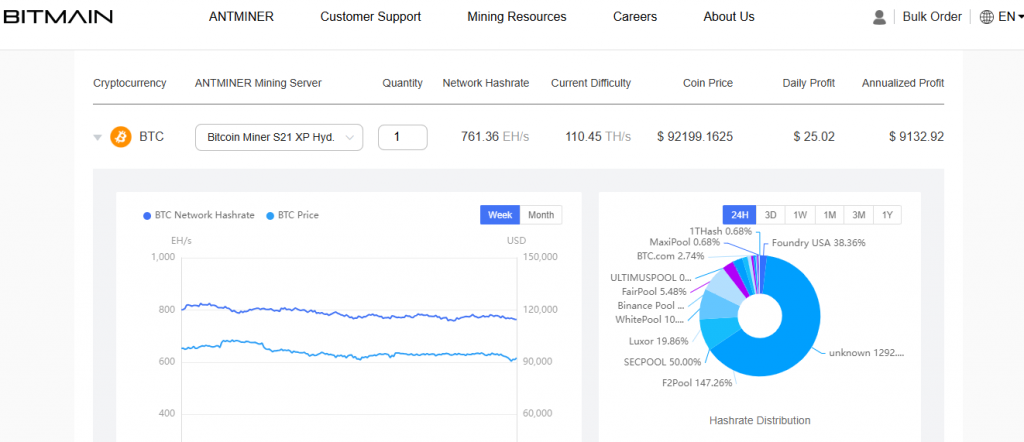Select 24H hashrate distribution period

click(x=740, y=215)
